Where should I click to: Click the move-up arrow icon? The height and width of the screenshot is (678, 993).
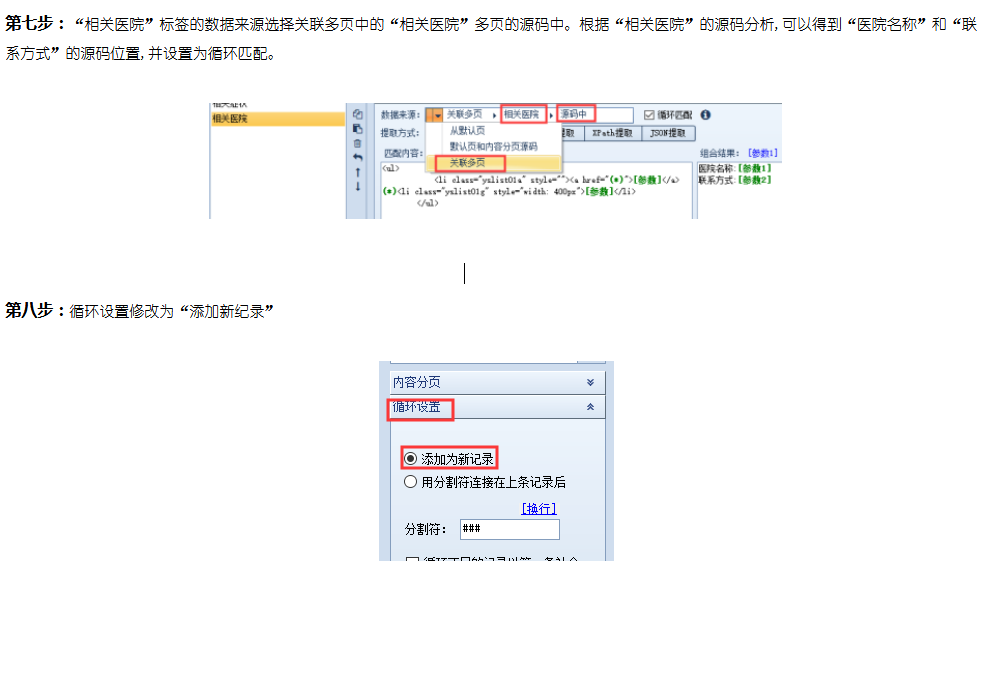click(x=357, y=173)
